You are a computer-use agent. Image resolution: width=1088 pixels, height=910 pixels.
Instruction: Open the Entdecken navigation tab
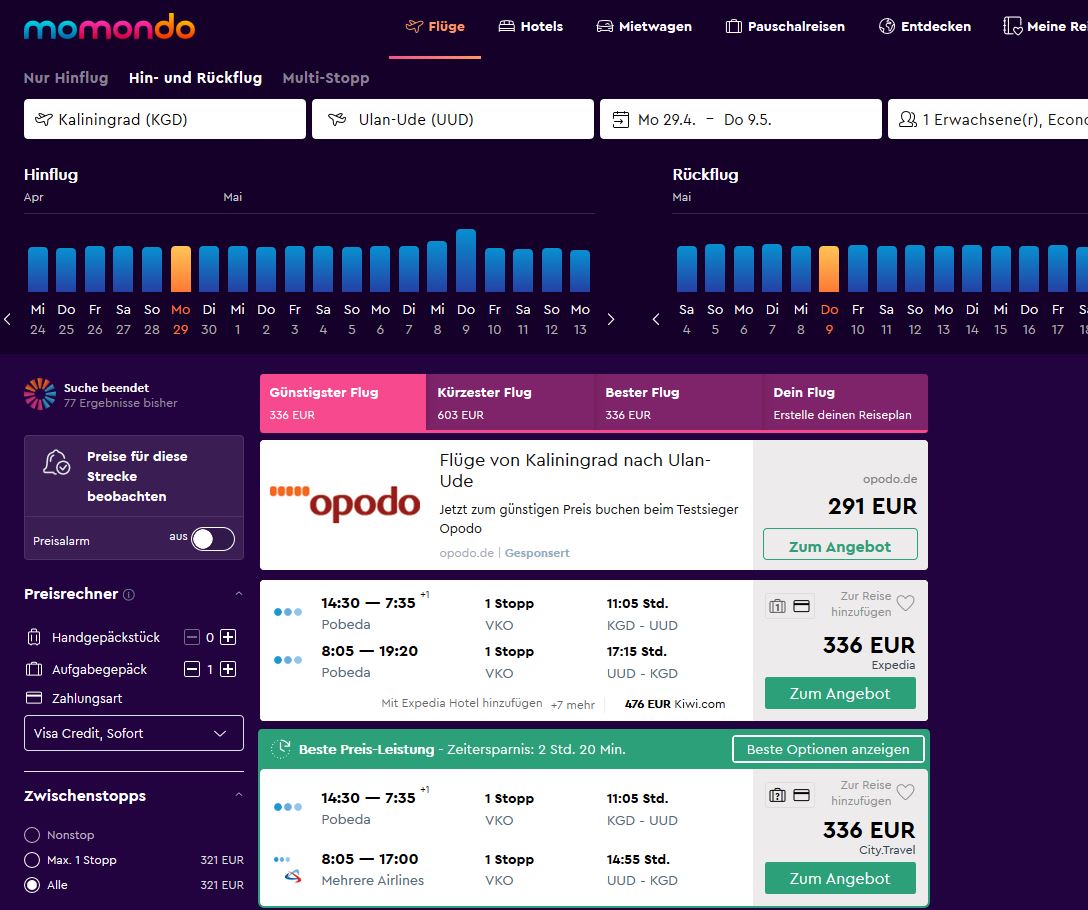pos(924,26)
